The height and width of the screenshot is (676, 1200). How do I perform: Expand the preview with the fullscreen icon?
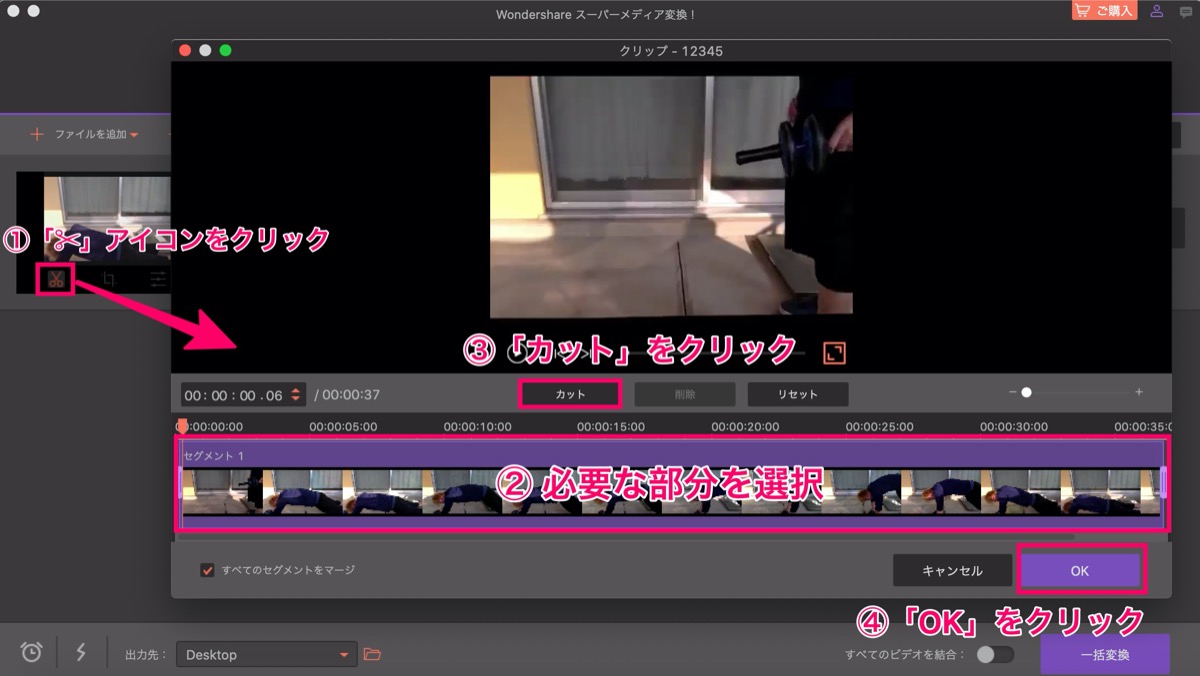pos(834,352)
